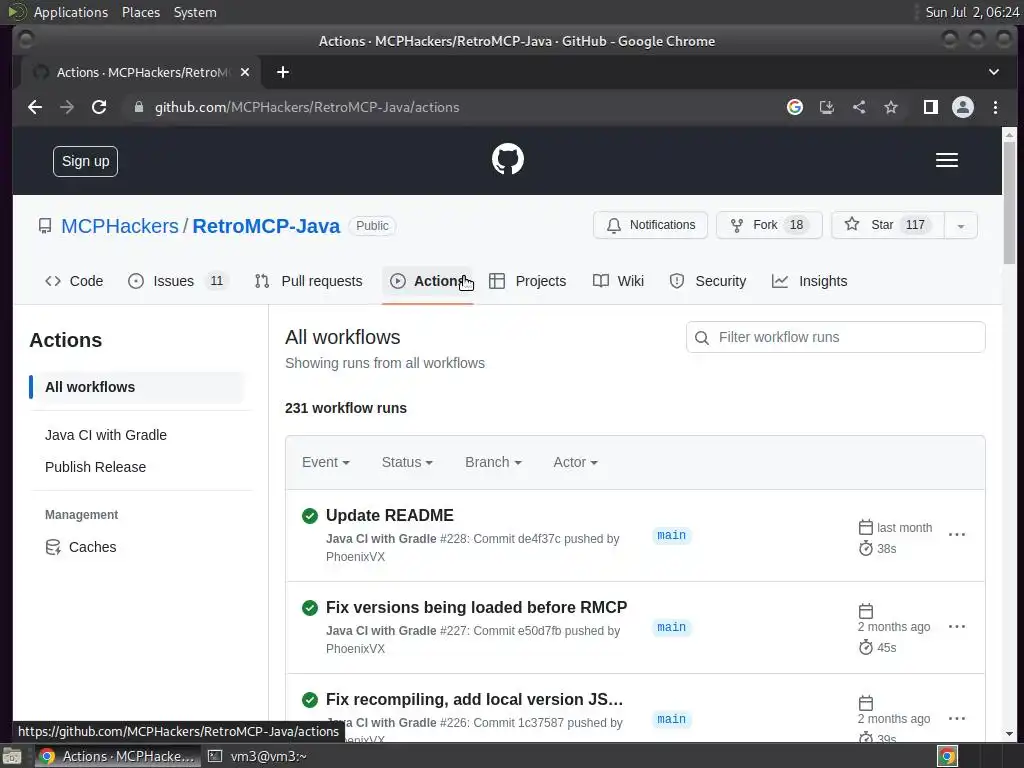Click the repository book icon beside MCPHackers
The image size is (1024, 768).
click(x=44, y=226)
